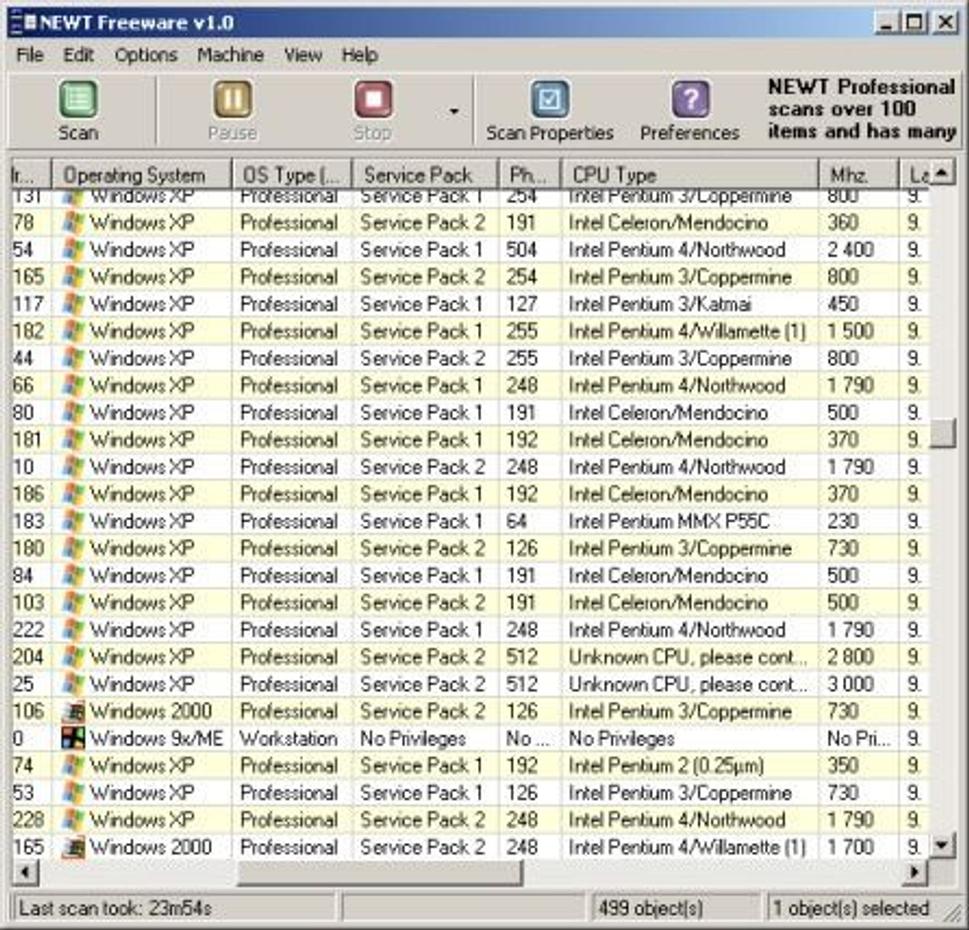Viewport: 969px width, 930px height.
Task: Click the Windows XP icon in row 80
Action: pos(74,413)
